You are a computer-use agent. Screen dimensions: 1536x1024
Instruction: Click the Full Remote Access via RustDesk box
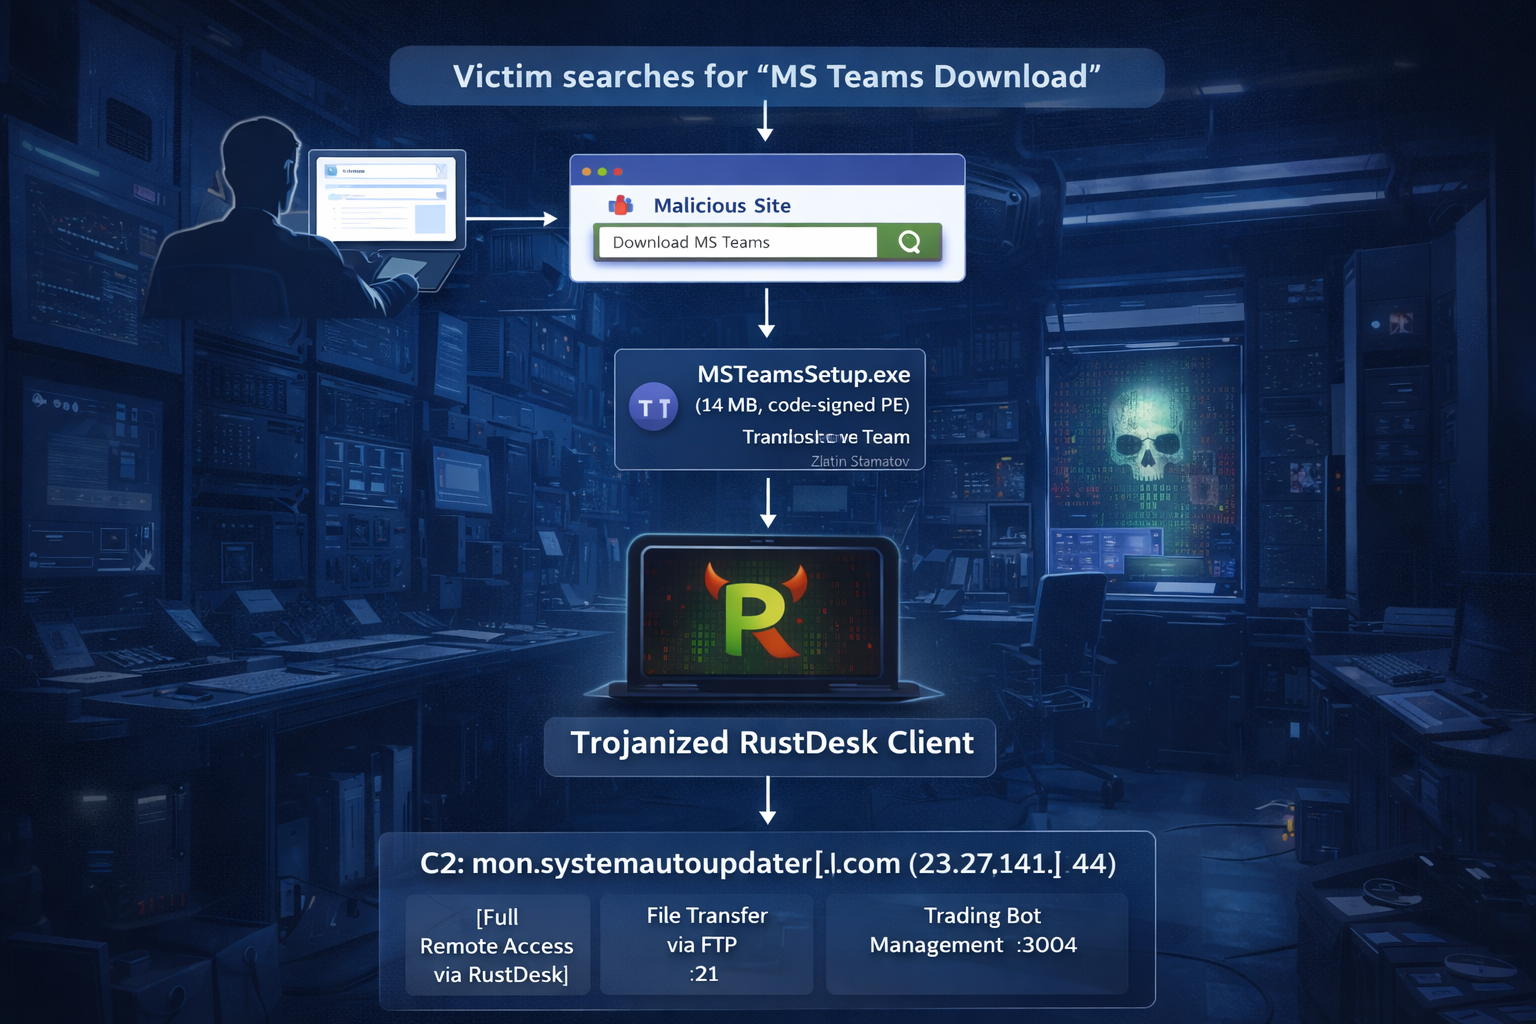coord(497,945)
